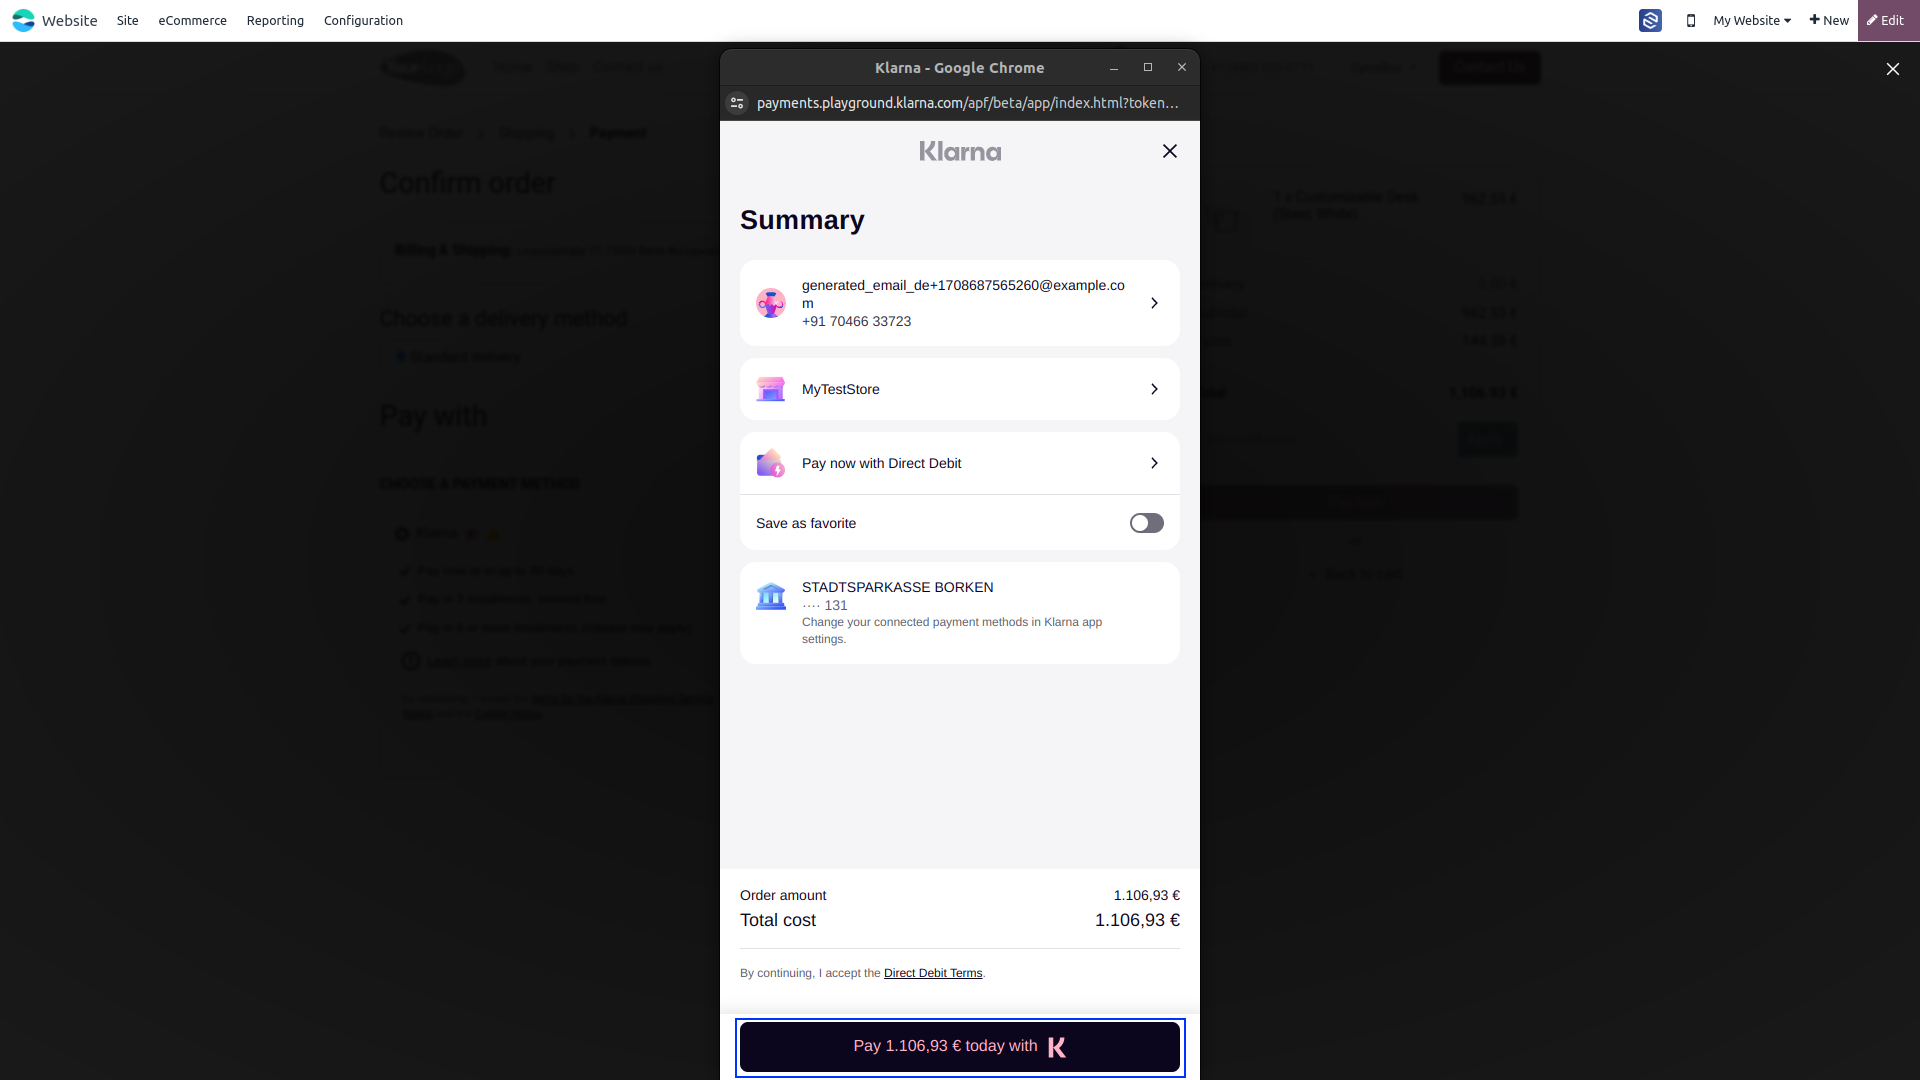Click the Total cost 1.106,93 € amount
The width and height of the screenshot is (1920, 1080).
tap(1137, 920)
